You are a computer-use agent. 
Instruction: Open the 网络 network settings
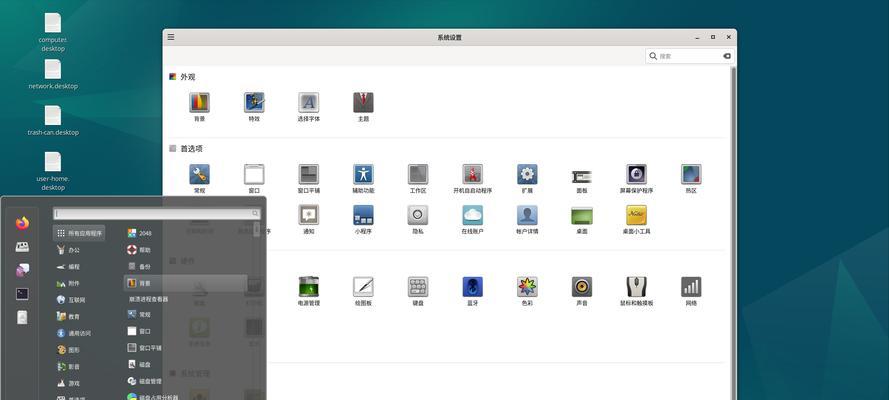tap(691, 291)
